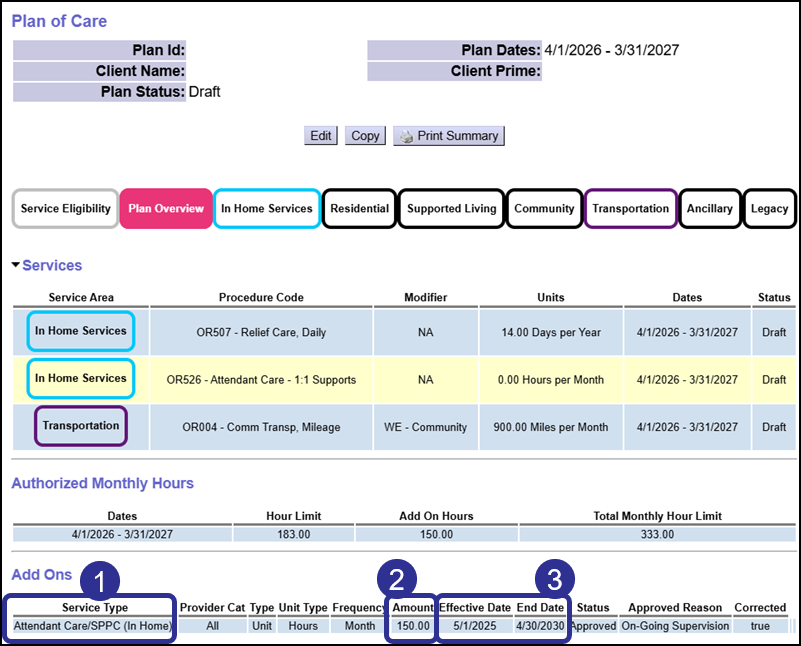Viewport: 801px width, 646px height.
Task: Click the In Home Services link for OR507
Action: [80, 330]
